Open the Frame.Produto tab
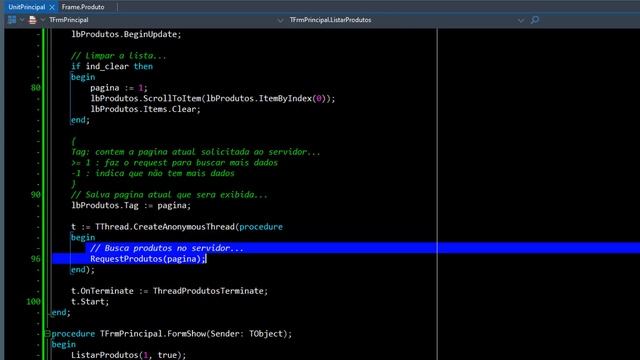Viewport: 640px width, 360px height. point(83,7)
